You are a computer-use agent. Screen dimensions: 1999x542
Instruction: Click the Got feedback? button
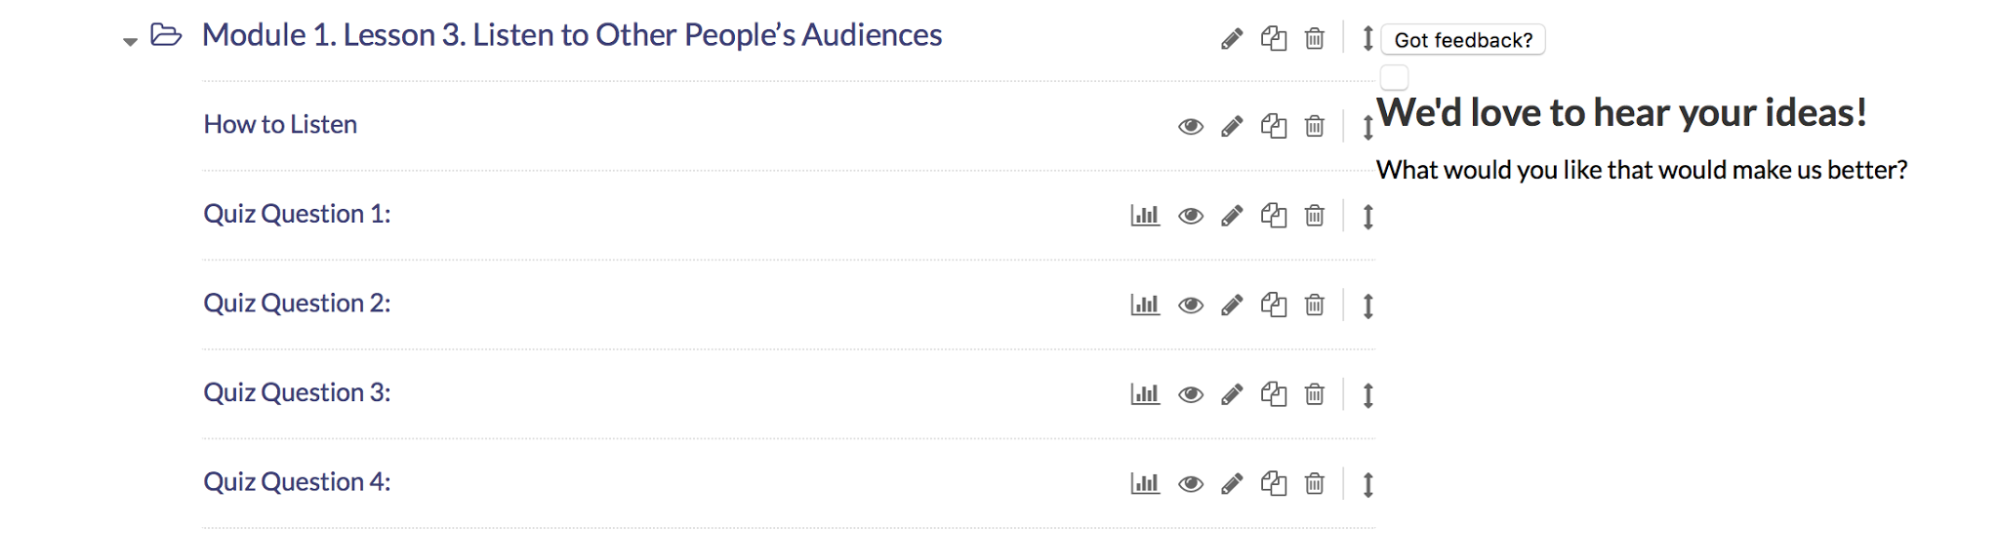pyautogui.click(x=1463, y=40)
